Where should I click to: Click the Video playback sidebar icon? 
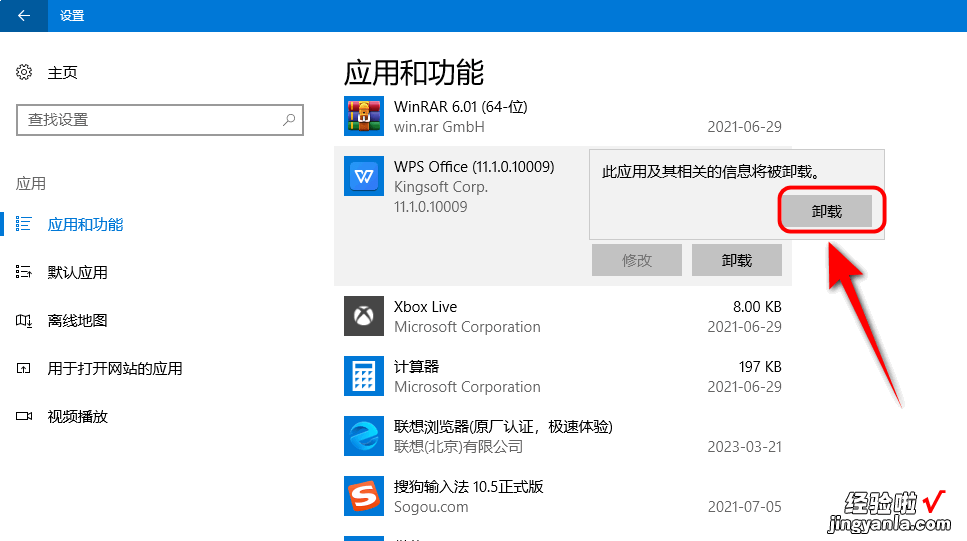pos(23,416)
